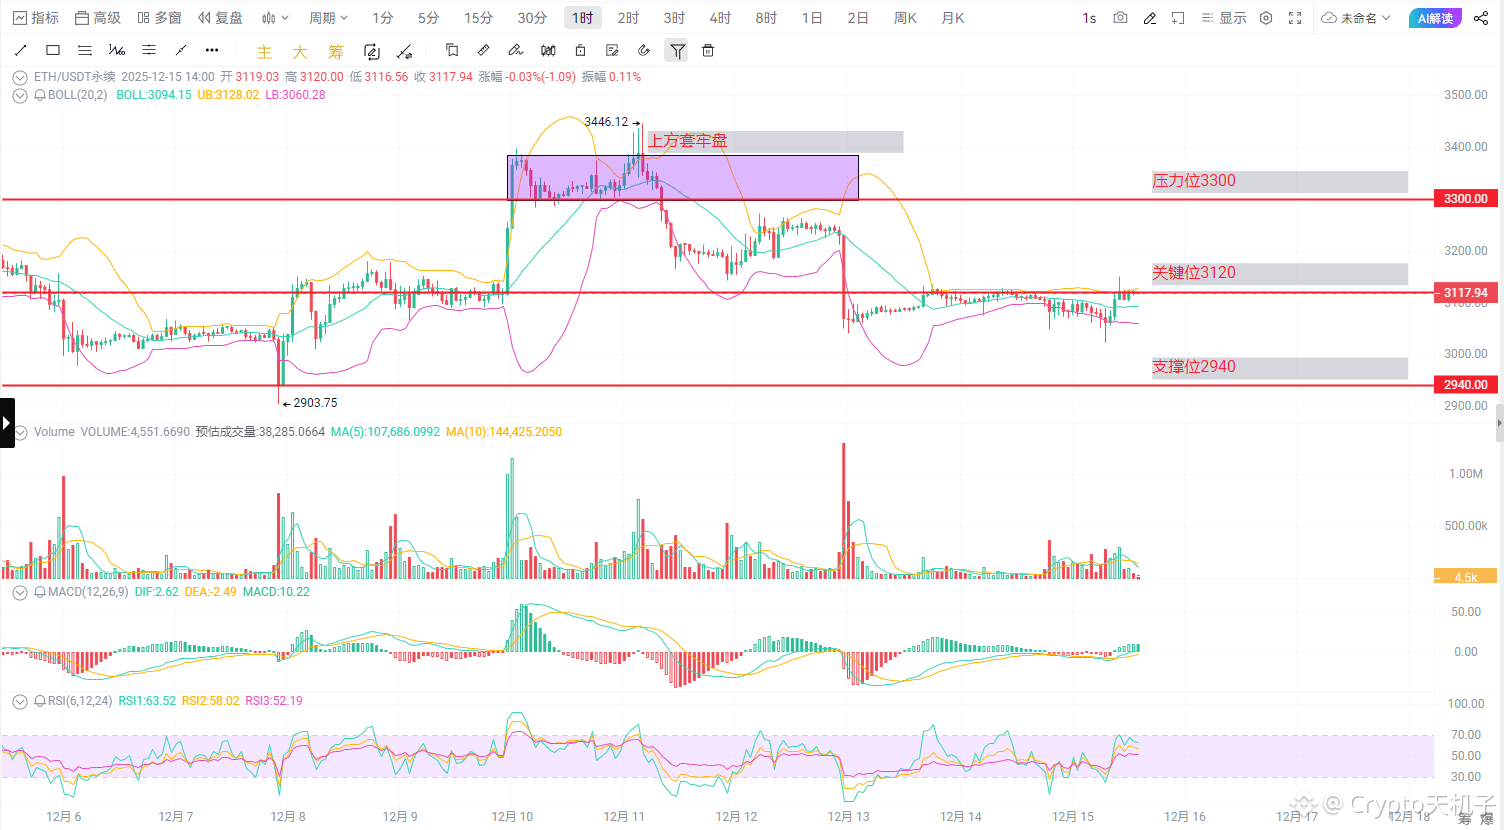Switch to the 2日 timeframe
The width and height of the screenshot is (1504, 830).
pyautogui.click(x=858, y=18)
